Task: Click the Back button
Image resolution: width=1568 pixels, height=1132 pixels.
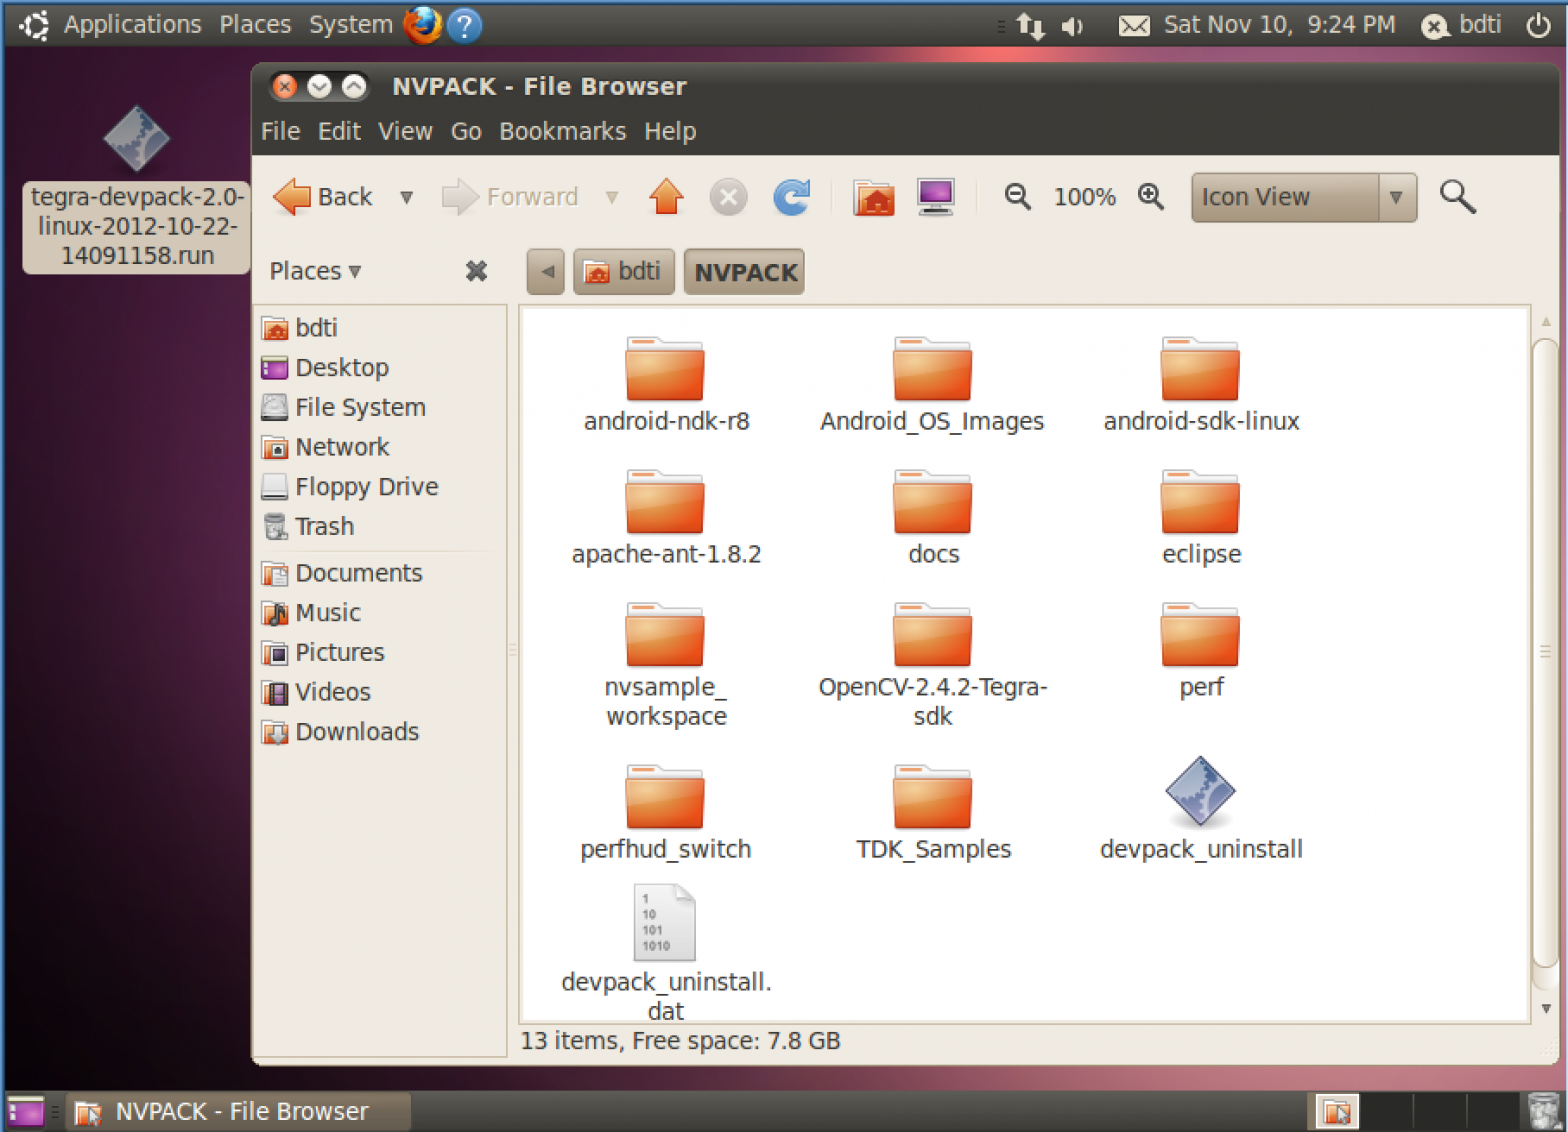Action: click(324, 197)
